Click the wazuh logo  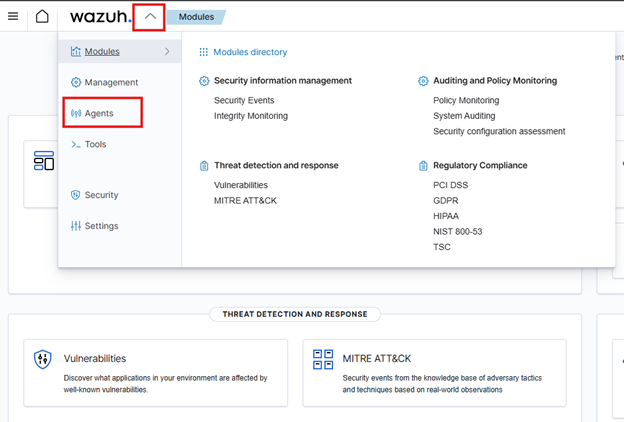point(100,17)
